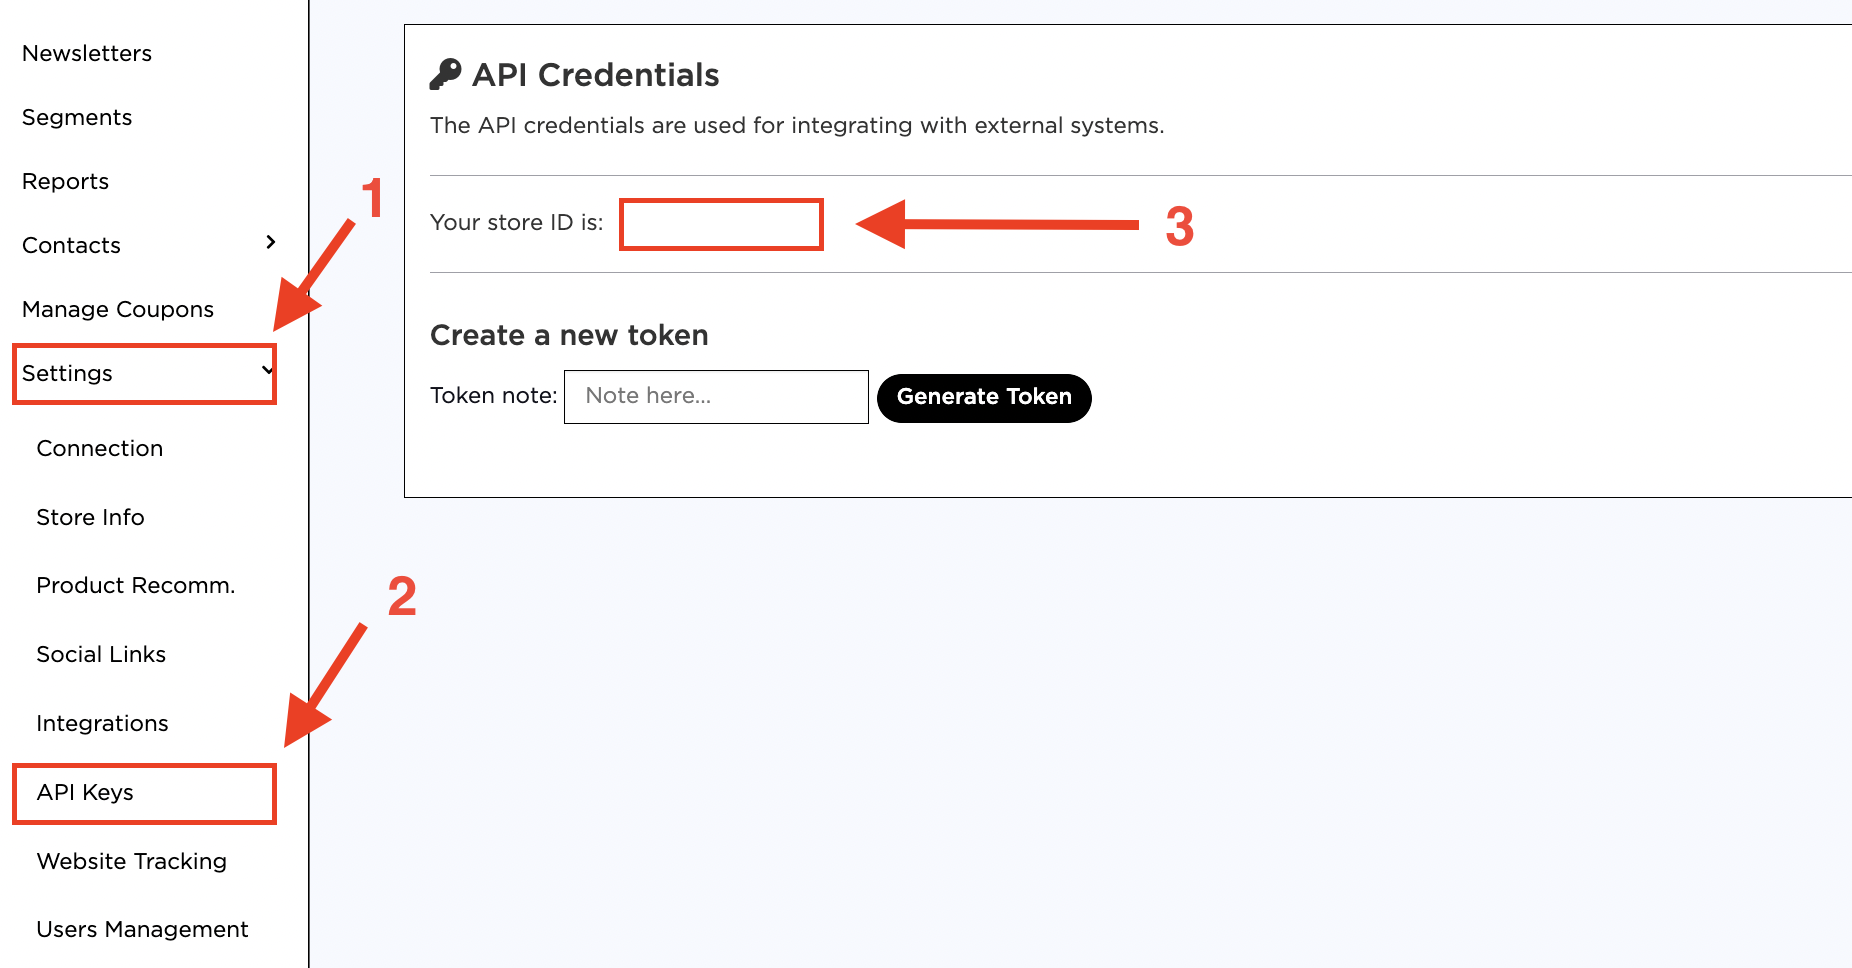
Task: Click the store ID value box
Action: coord(721,224)
